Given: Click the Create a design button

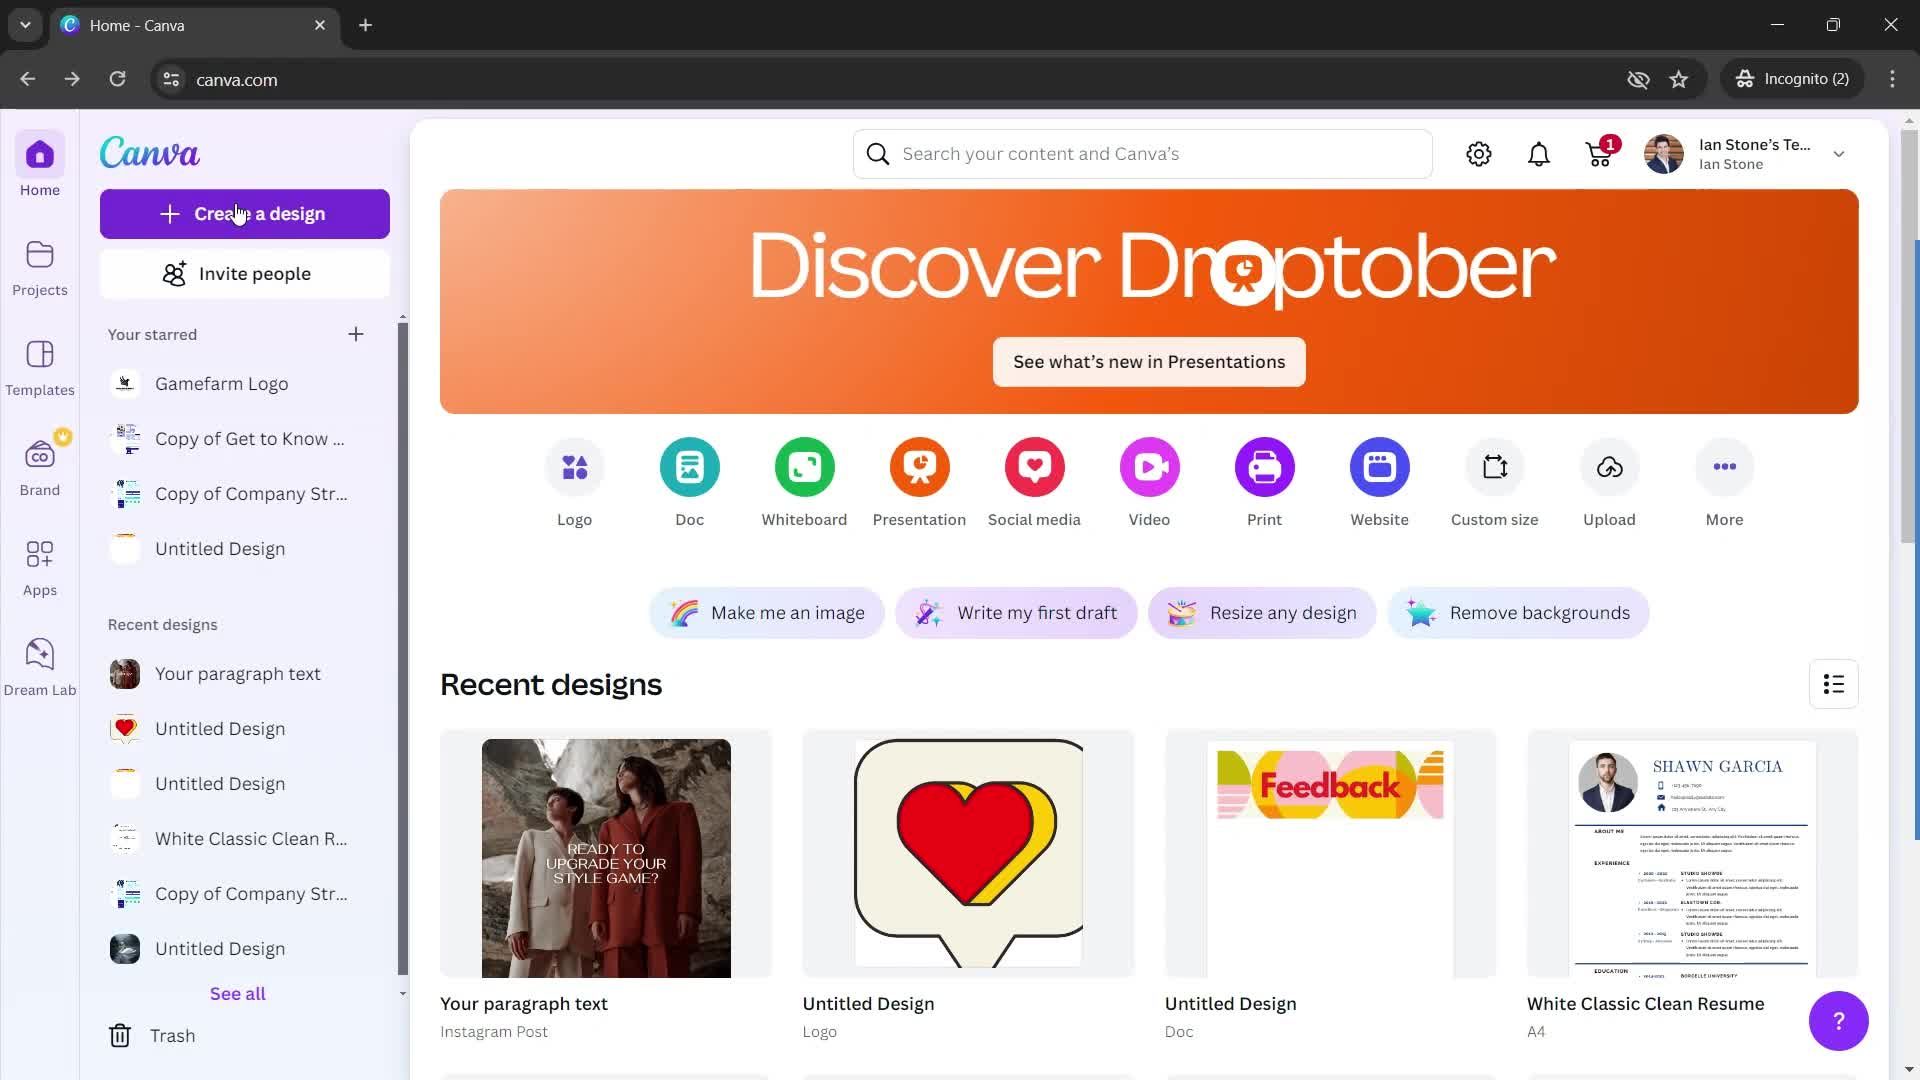Looking at the screenshot, I should click(x=243, y=214).
